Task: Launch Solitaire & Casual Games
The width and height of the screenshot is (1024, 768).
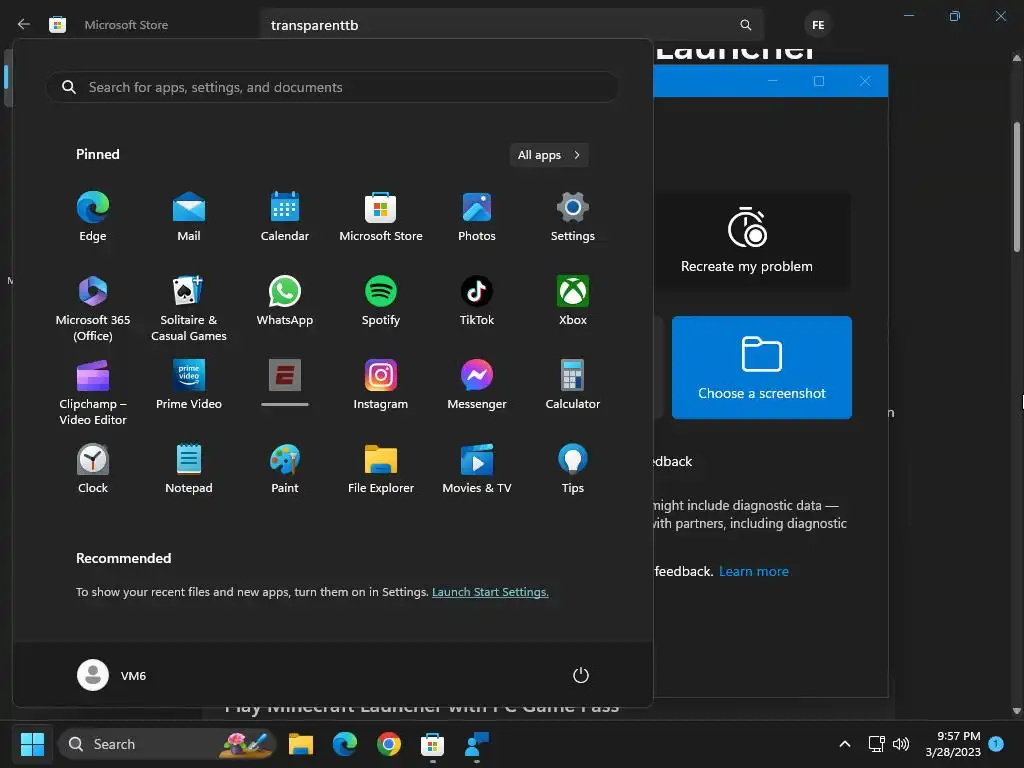Action: 189,308
